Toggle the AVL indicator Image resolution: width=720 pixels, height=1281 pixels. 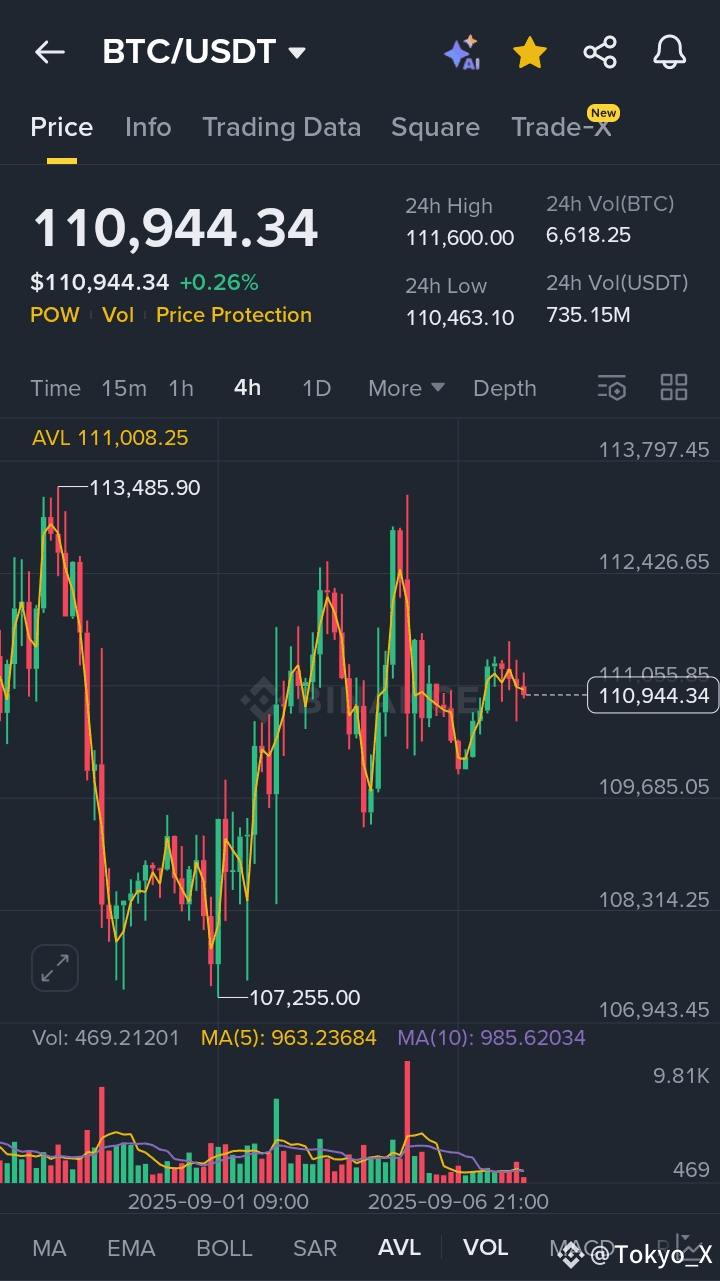pos(399,1247)
